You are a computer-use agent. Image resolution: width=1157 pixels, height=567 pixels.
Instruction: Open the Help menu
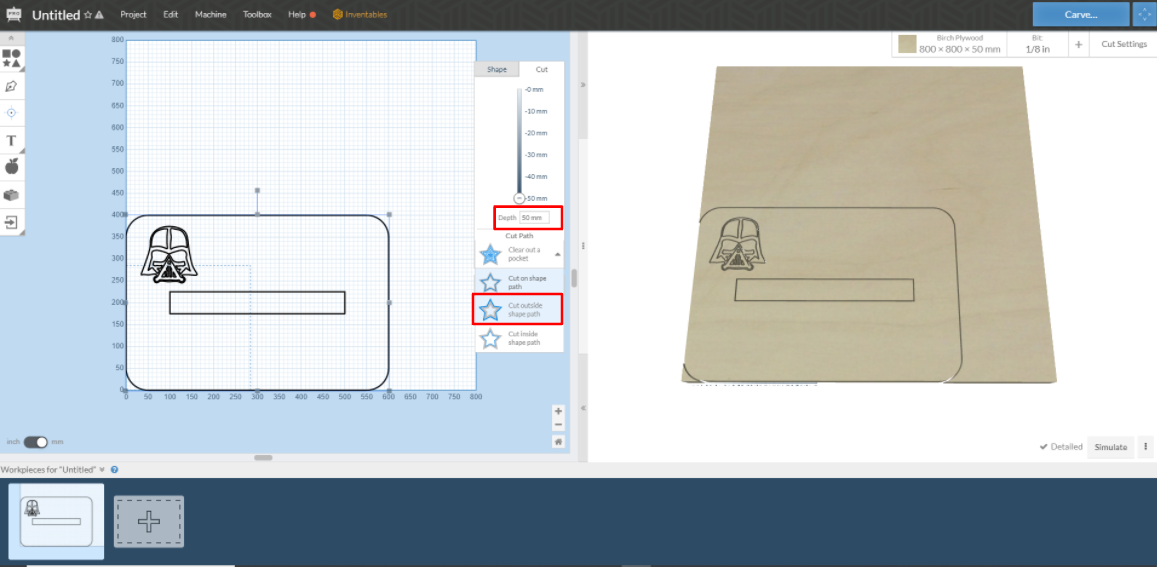297,14
